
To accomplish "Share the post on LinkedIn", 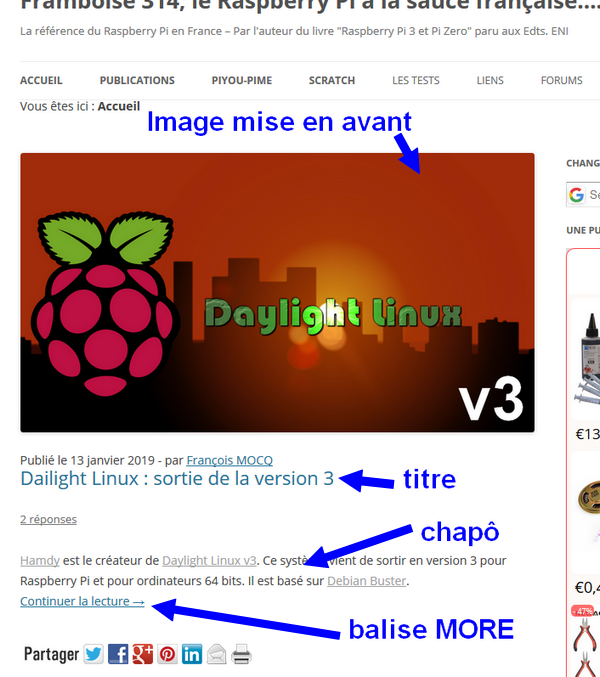I will coord(192,654).
